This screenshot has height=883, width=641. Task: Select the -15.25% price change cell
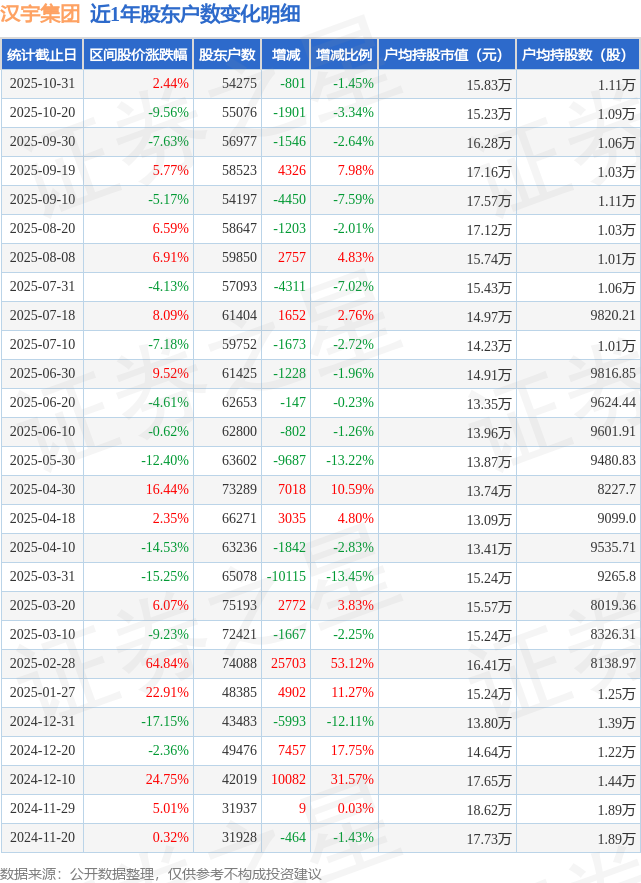[x=167, y=576]
